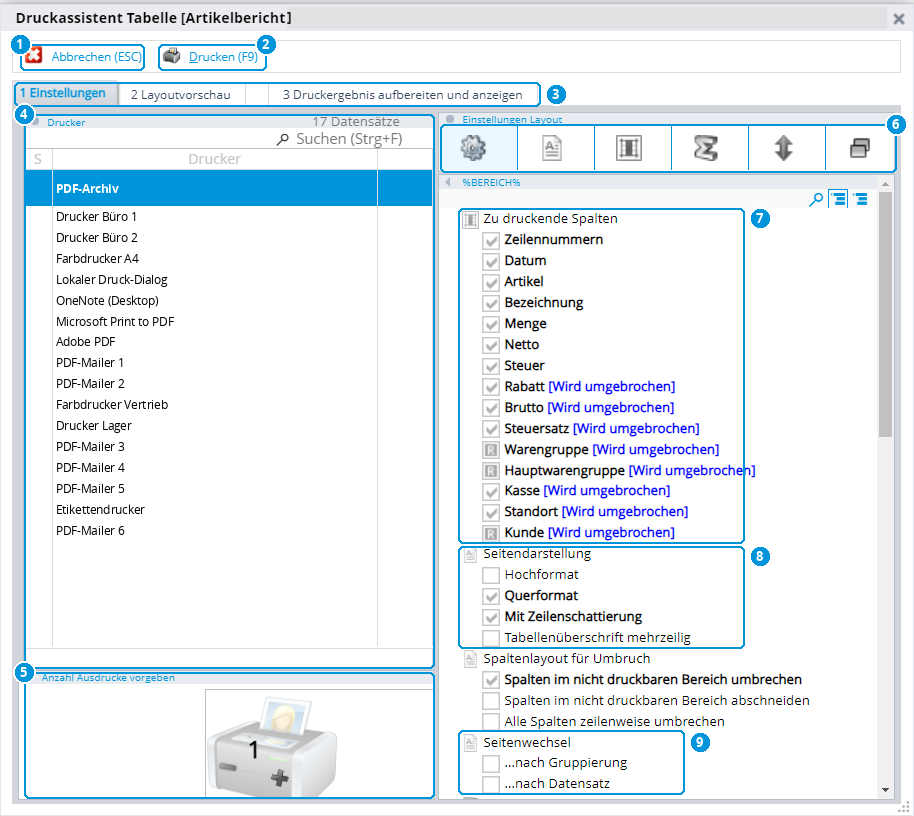Collapse the Seitendarstellung group

click(x=470, y=554)
